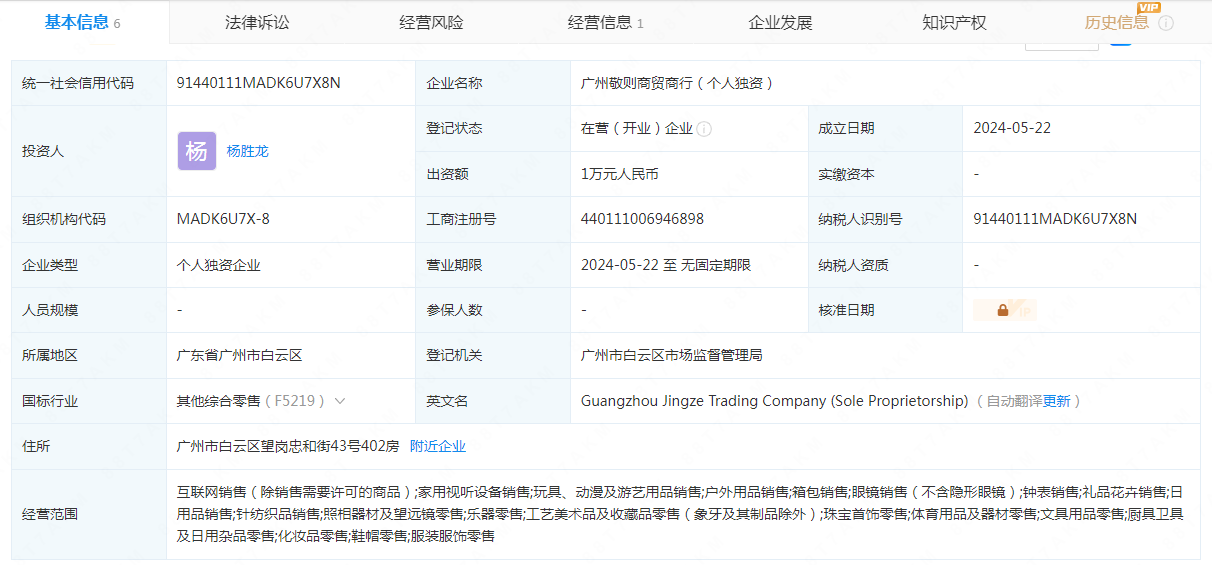
Task: Click organization code MADK6U7X-8
Action: [x=223, y=219]
